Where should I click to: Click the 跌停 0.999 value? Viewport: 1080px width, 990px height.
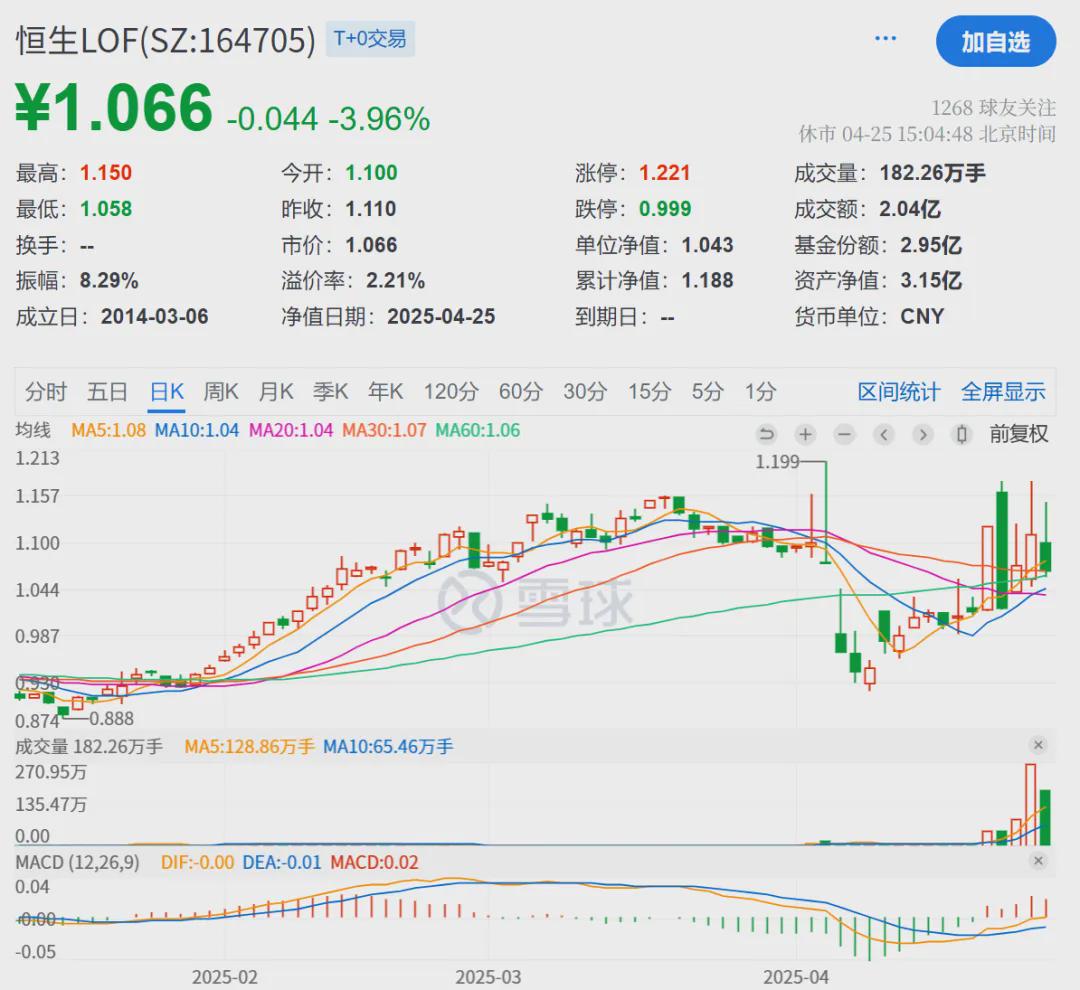pyautogui.click(x=665, y=209)
